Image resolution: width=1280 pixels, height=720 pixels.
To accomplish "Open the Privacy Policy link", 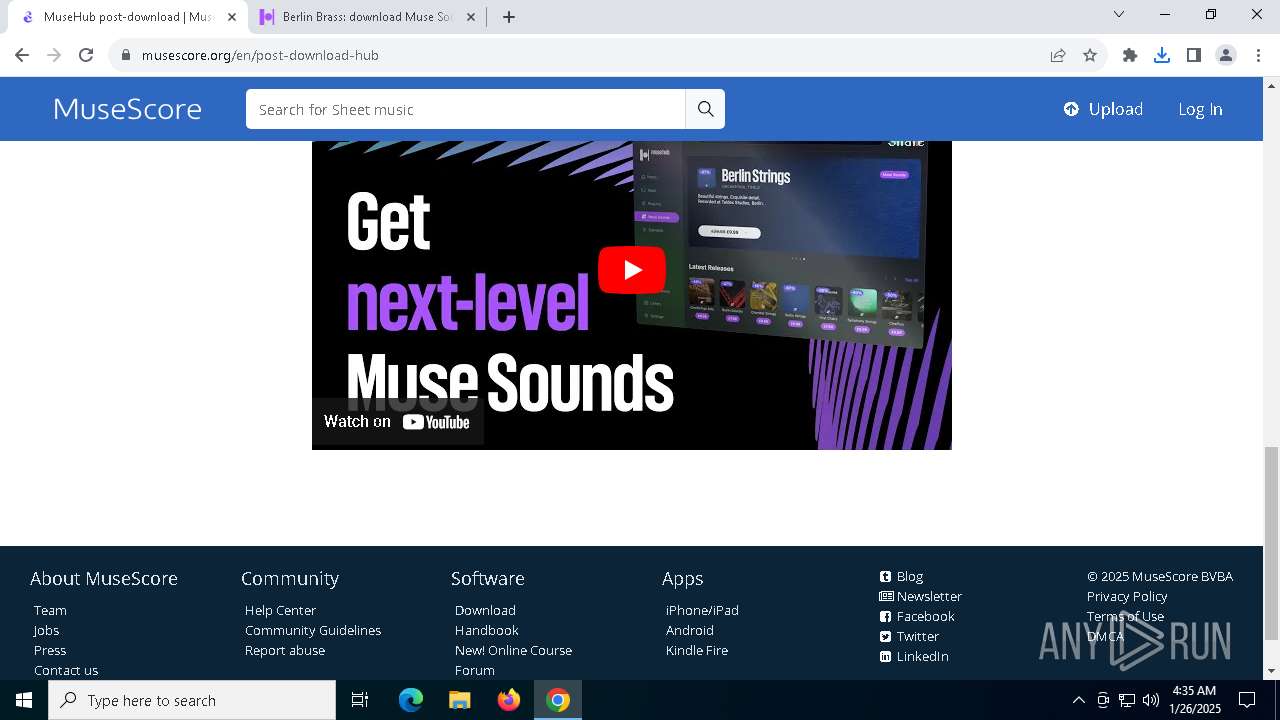I will 1127,596.
